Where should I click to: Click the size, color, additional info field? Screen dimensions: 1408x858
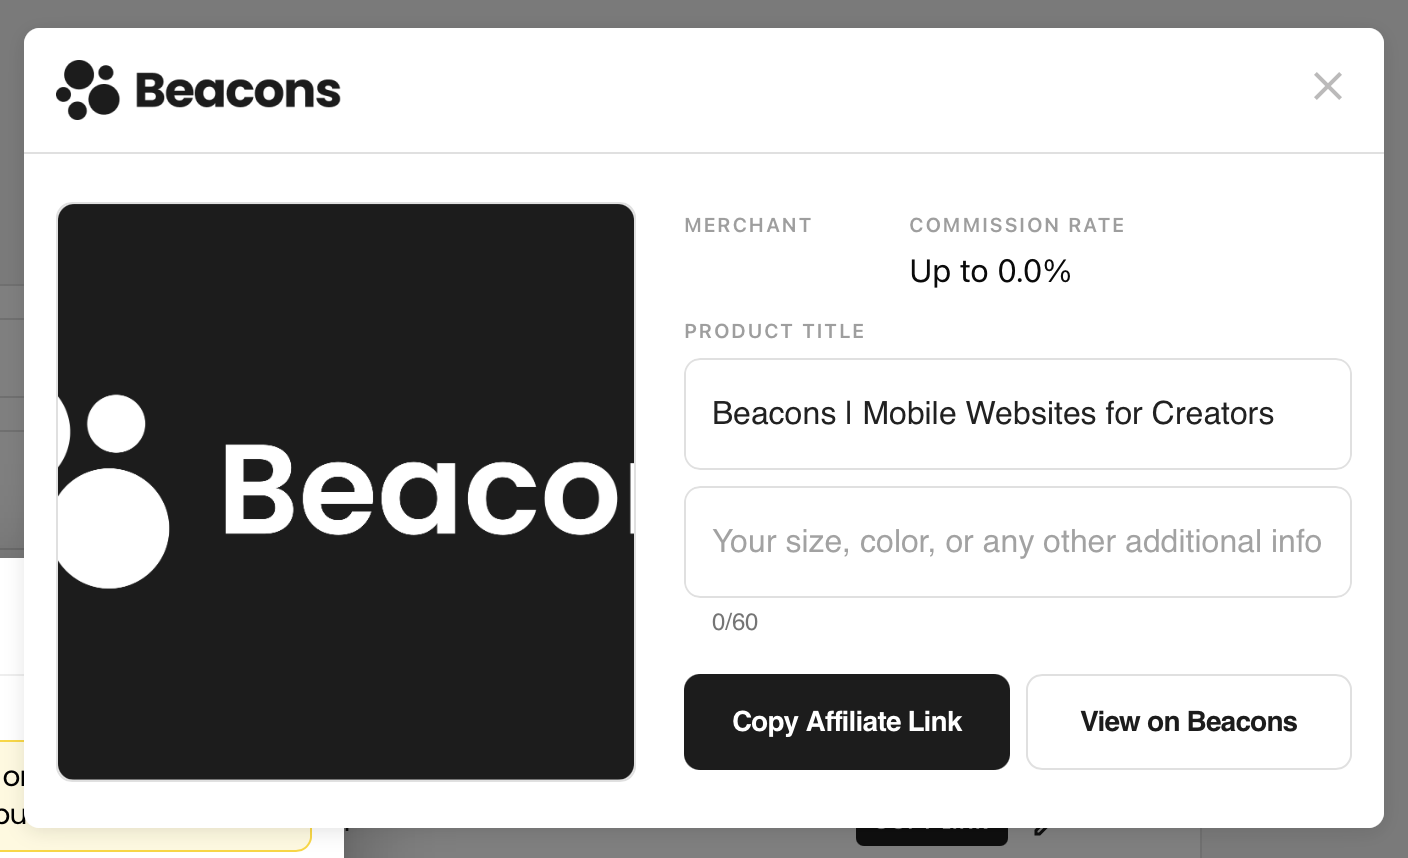pos(1017,542)
